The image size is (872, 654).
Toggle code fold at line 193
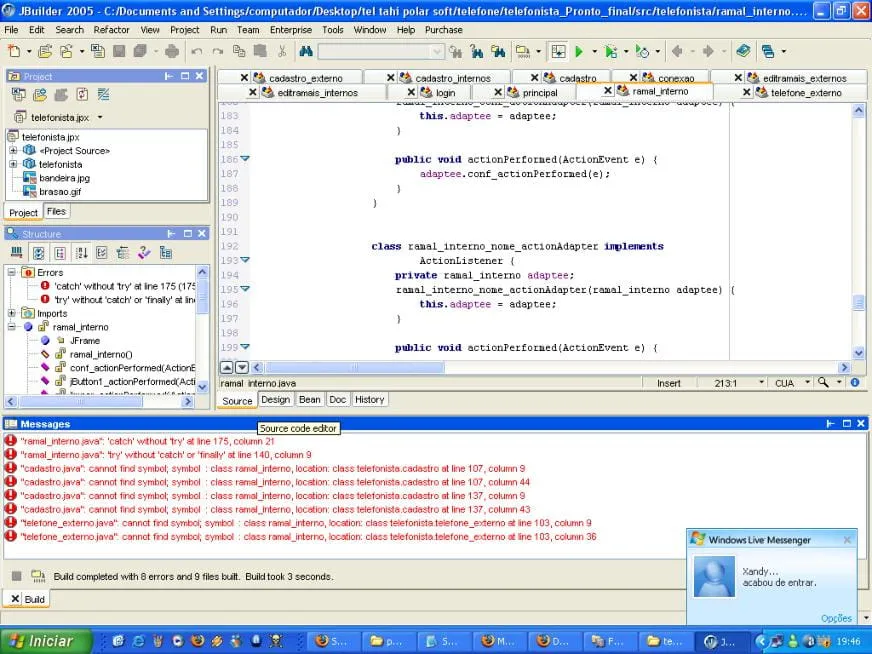(245, 260)
